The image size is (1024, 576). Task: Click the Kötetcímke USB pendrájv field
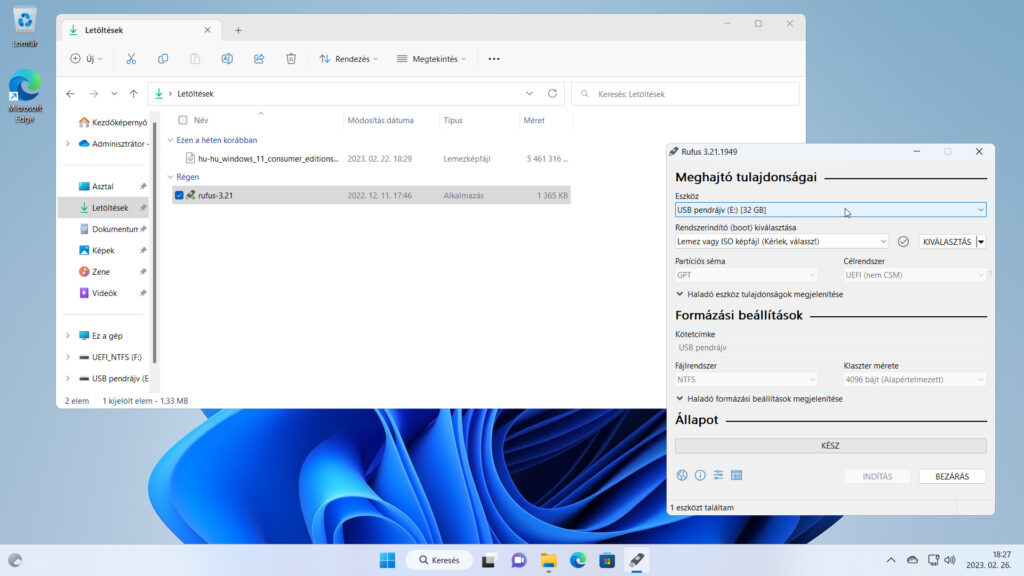[x=831, y=348]
